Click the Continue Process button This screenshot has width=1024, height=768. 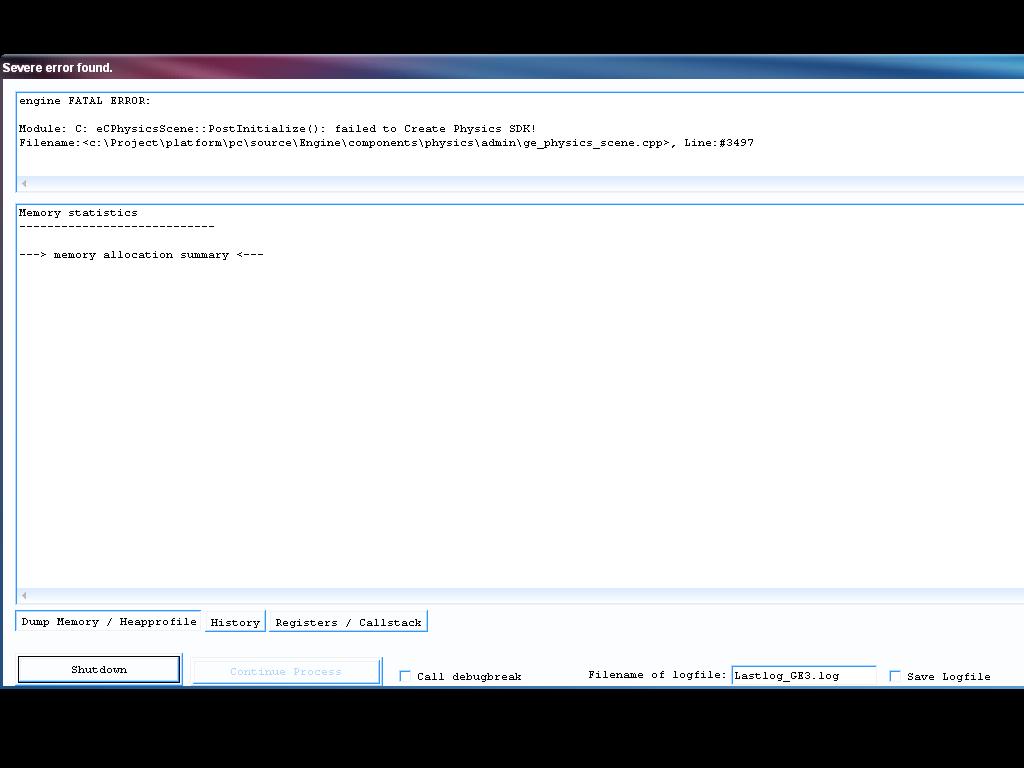tap(286, 671)
